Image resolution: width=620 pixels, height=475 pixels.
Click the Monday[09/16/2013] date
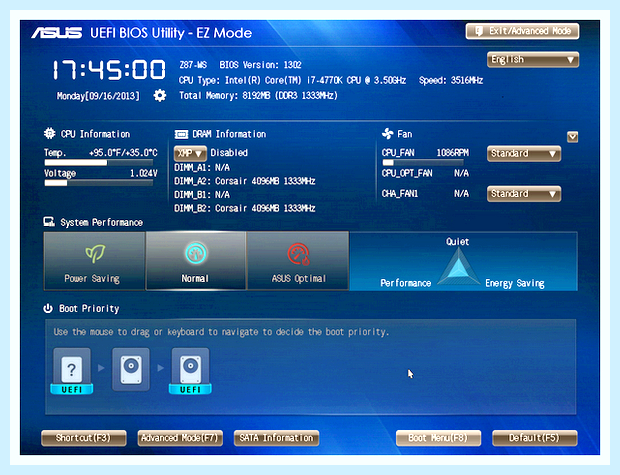coord(98,96)
